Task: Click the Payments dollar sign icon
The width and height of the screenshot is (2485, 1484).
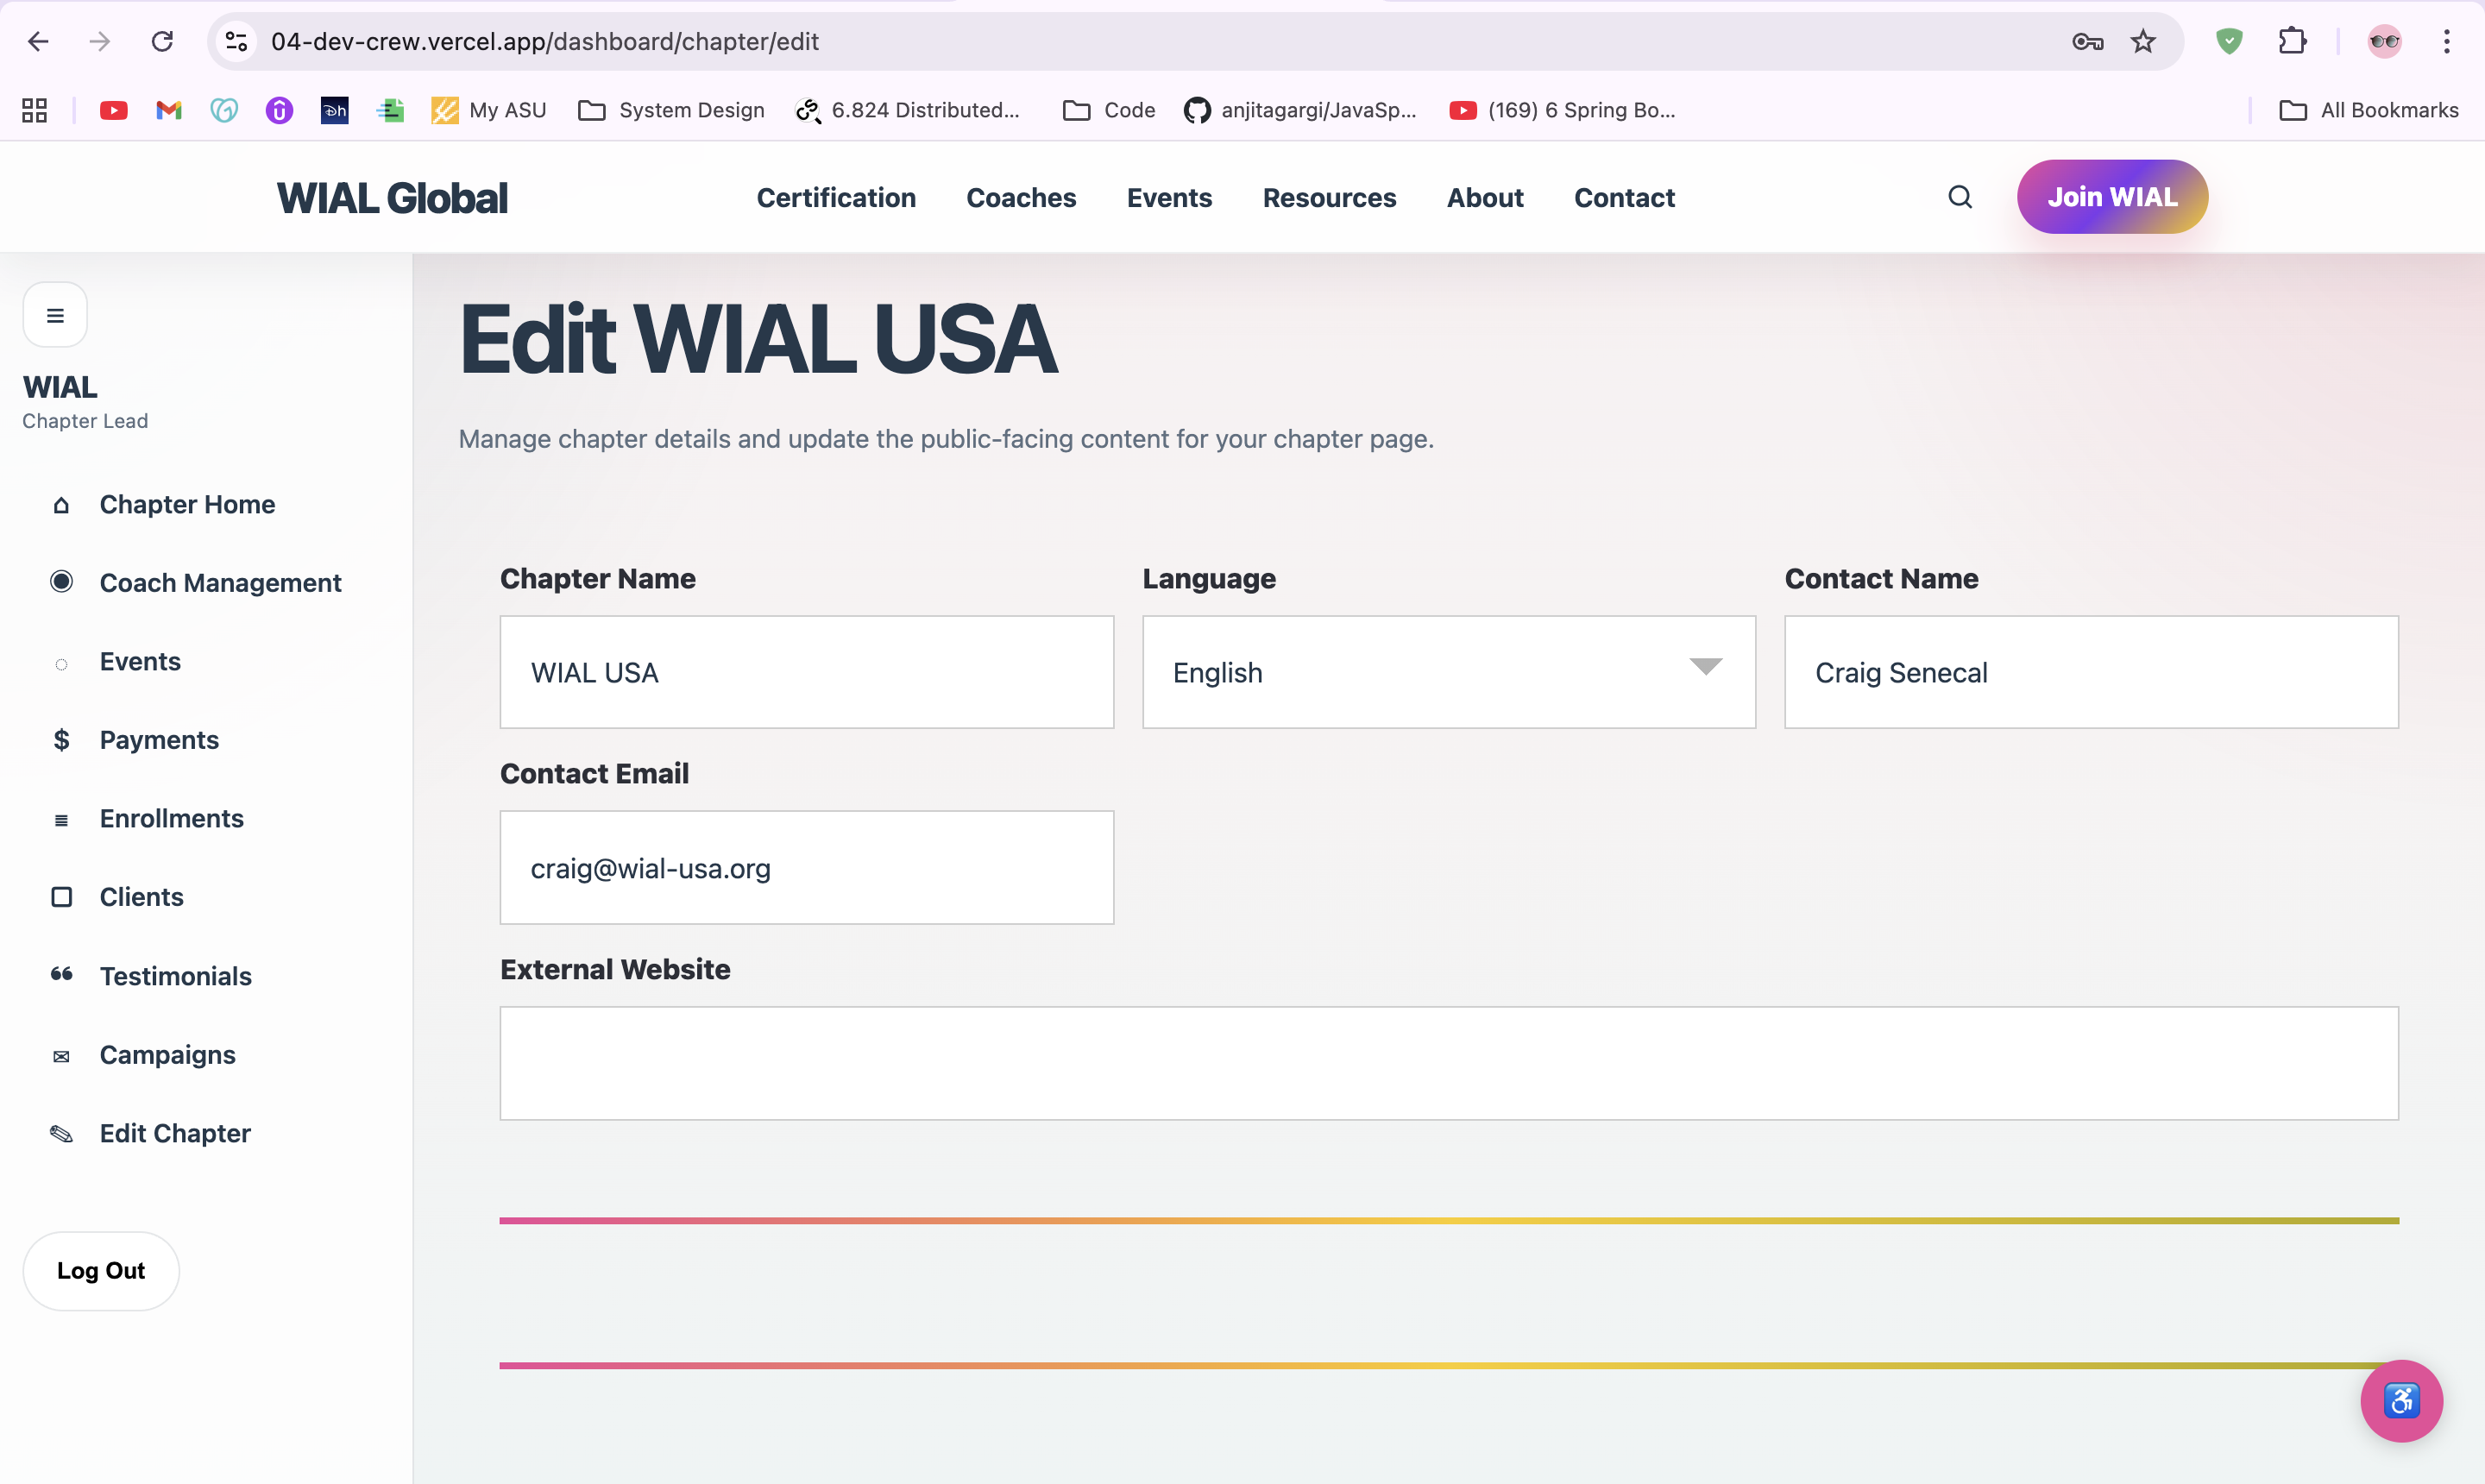Action: (x=61, y=740)
